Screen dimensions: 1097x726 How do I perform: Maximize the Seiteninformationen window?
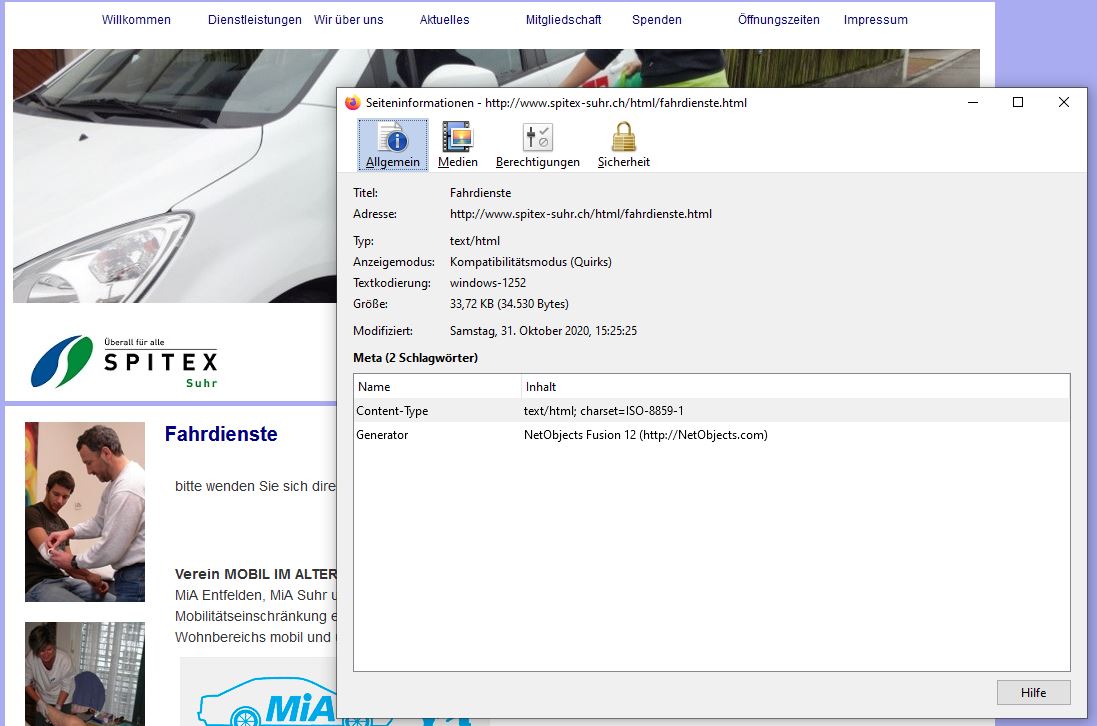pos(1018,102)
